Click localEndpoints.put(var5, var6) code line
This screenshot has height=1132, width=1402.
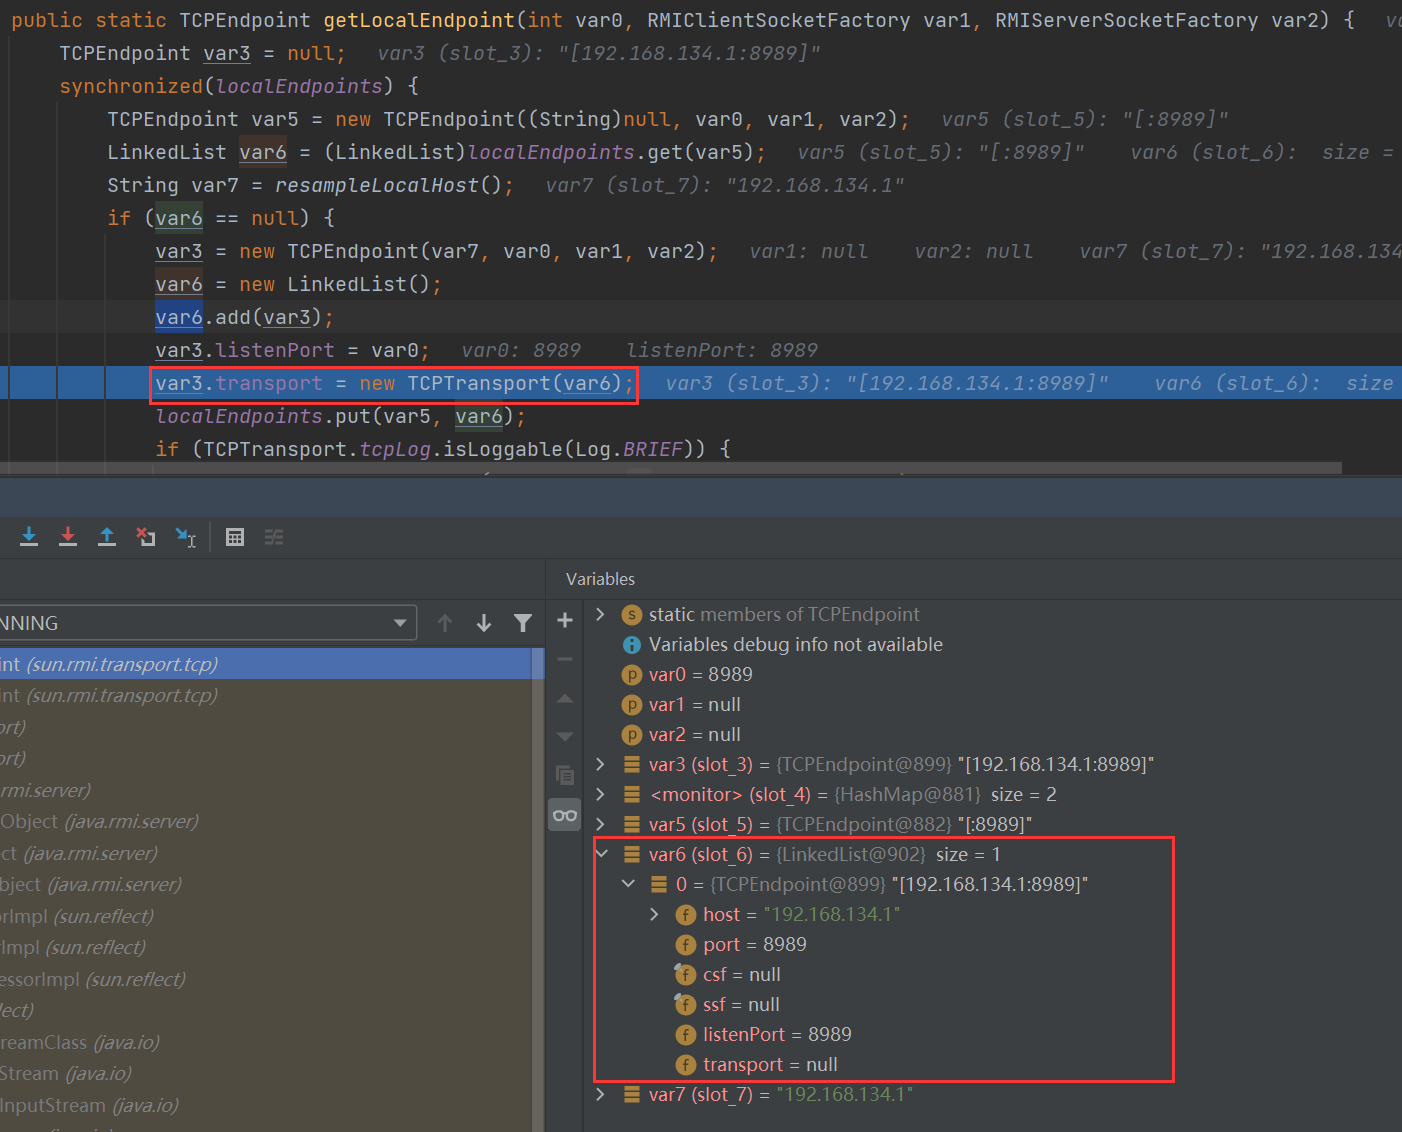click(340, 417)
